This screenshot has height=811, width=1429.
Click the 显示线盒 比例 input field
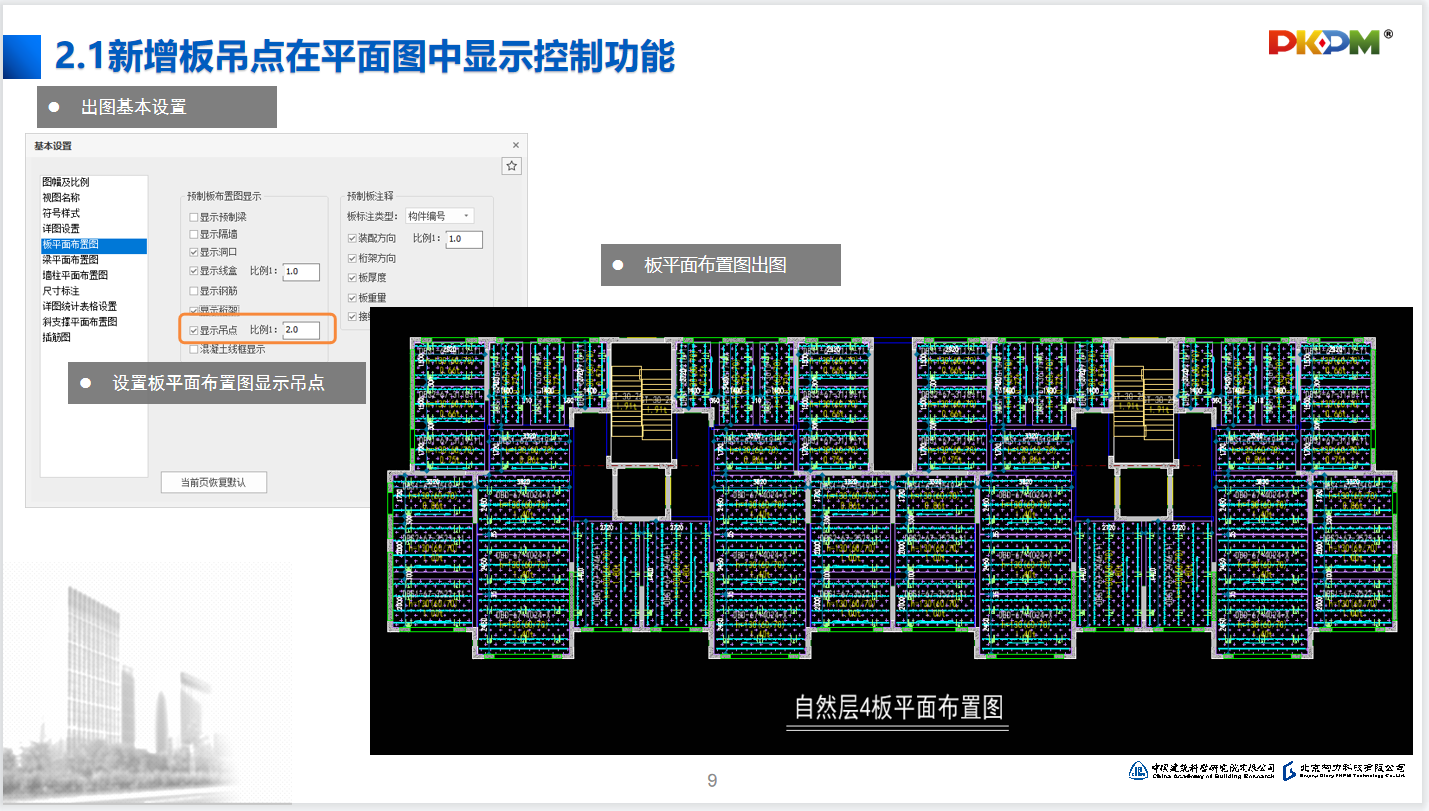[301, 272]
